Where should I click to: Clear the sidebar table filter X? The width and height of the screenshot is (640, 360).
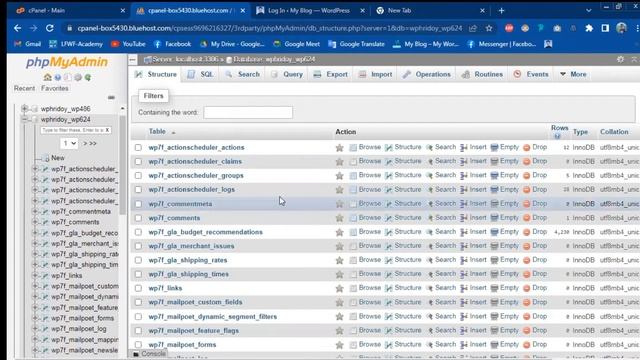107,130
